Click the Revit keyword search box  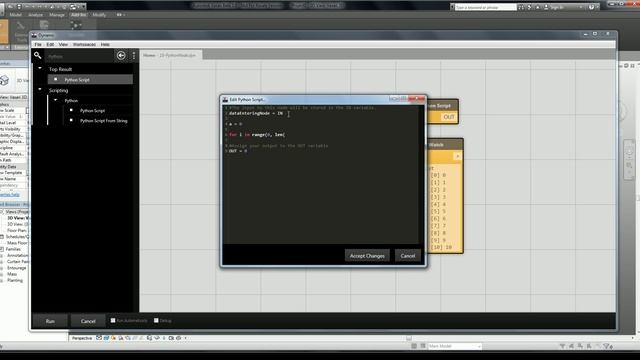point(485,7)
